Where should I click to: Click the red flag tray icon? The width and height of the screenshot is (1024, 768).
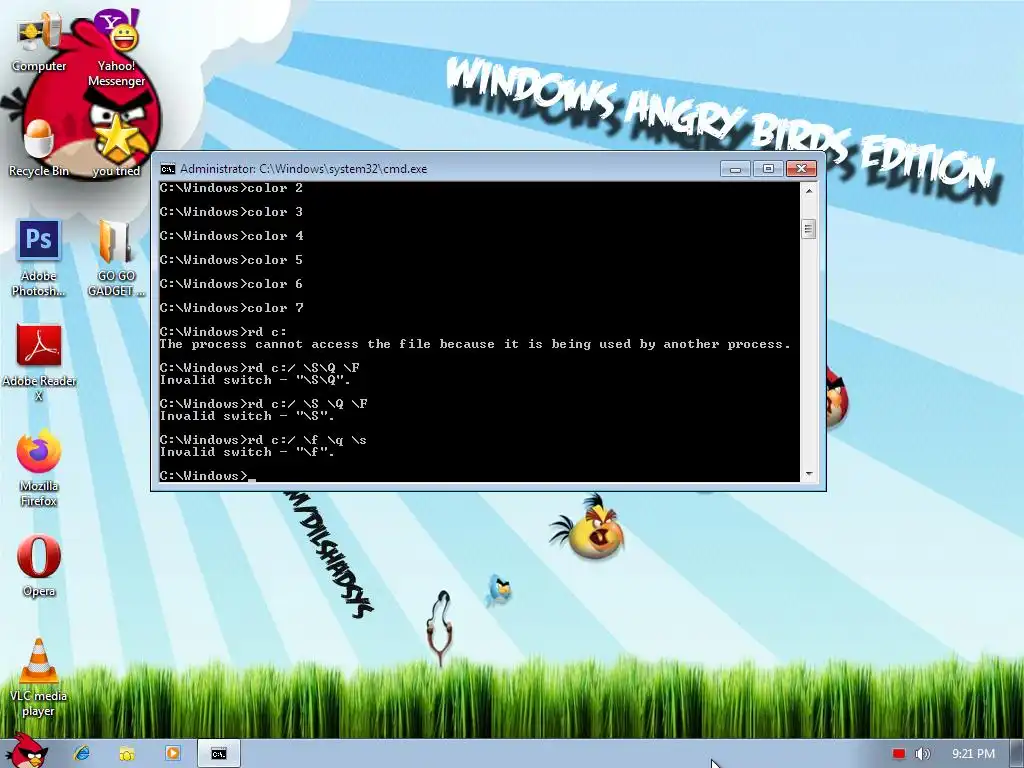899,754
